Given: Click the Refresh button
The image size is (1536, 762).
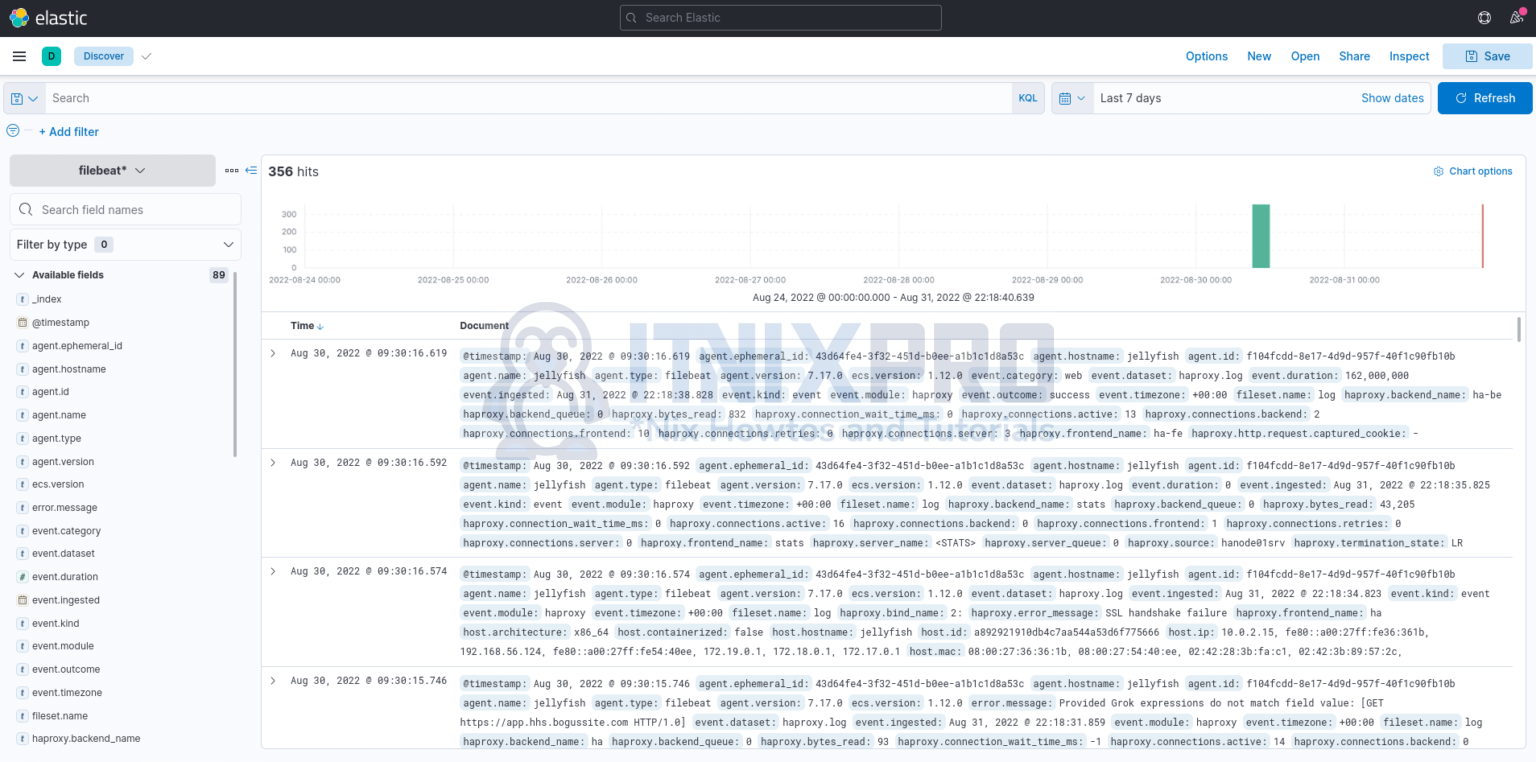Looking at the screenshot, I should [1485, 98].
